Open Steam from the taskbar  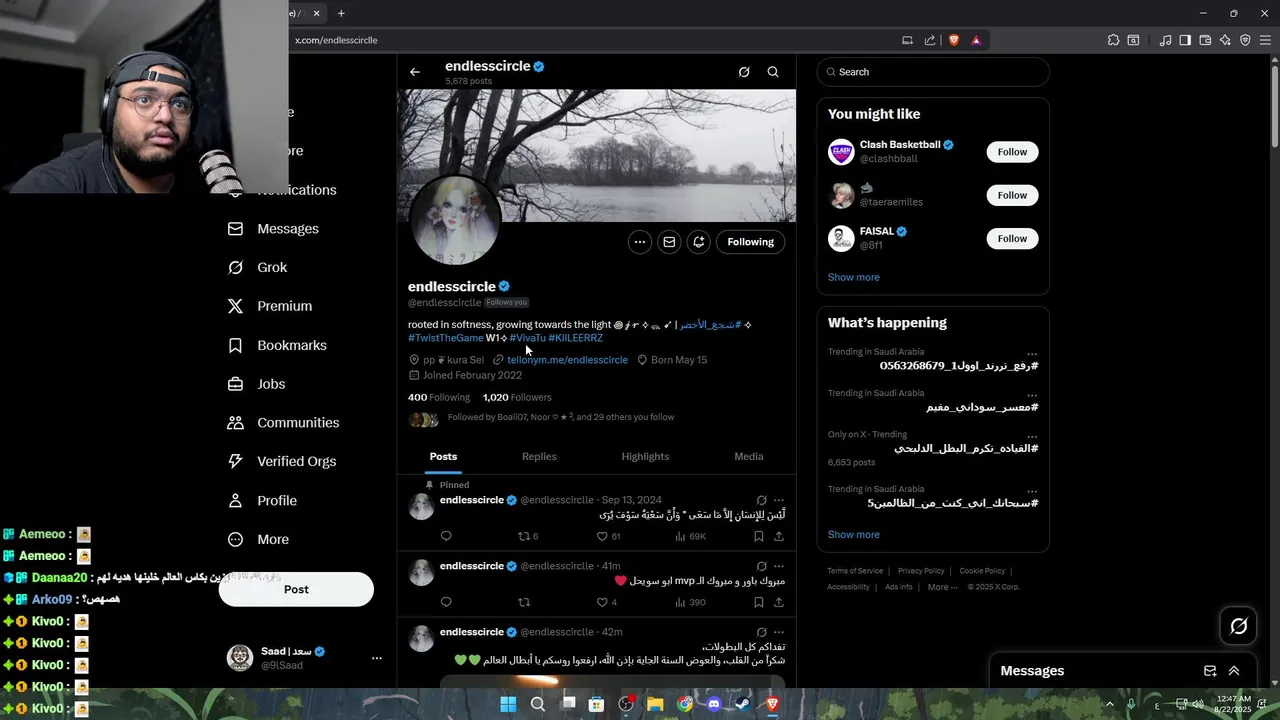coord(742,704)
